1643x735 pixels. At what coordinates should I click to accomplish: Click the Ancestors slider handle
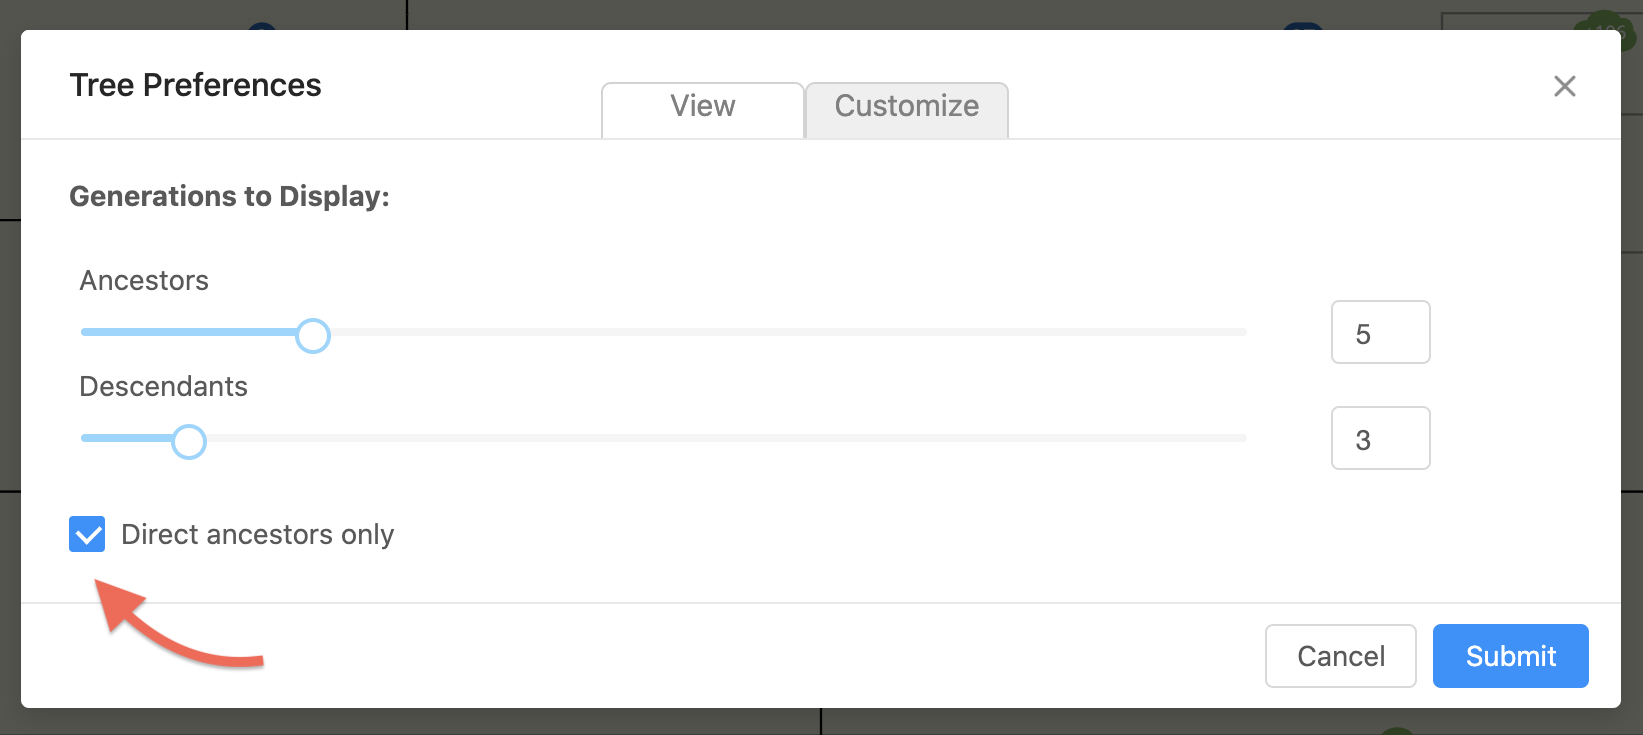(313, 335)
